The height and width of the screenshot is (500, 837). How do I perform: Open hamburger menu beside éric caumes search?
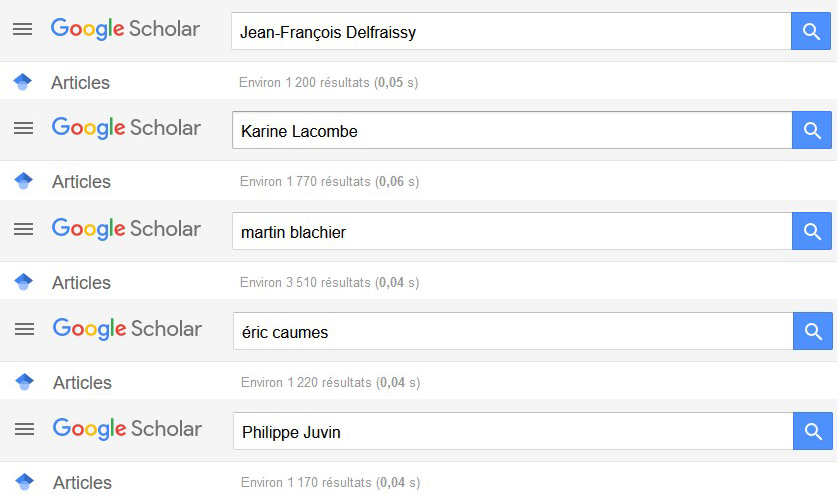(25, 329)
